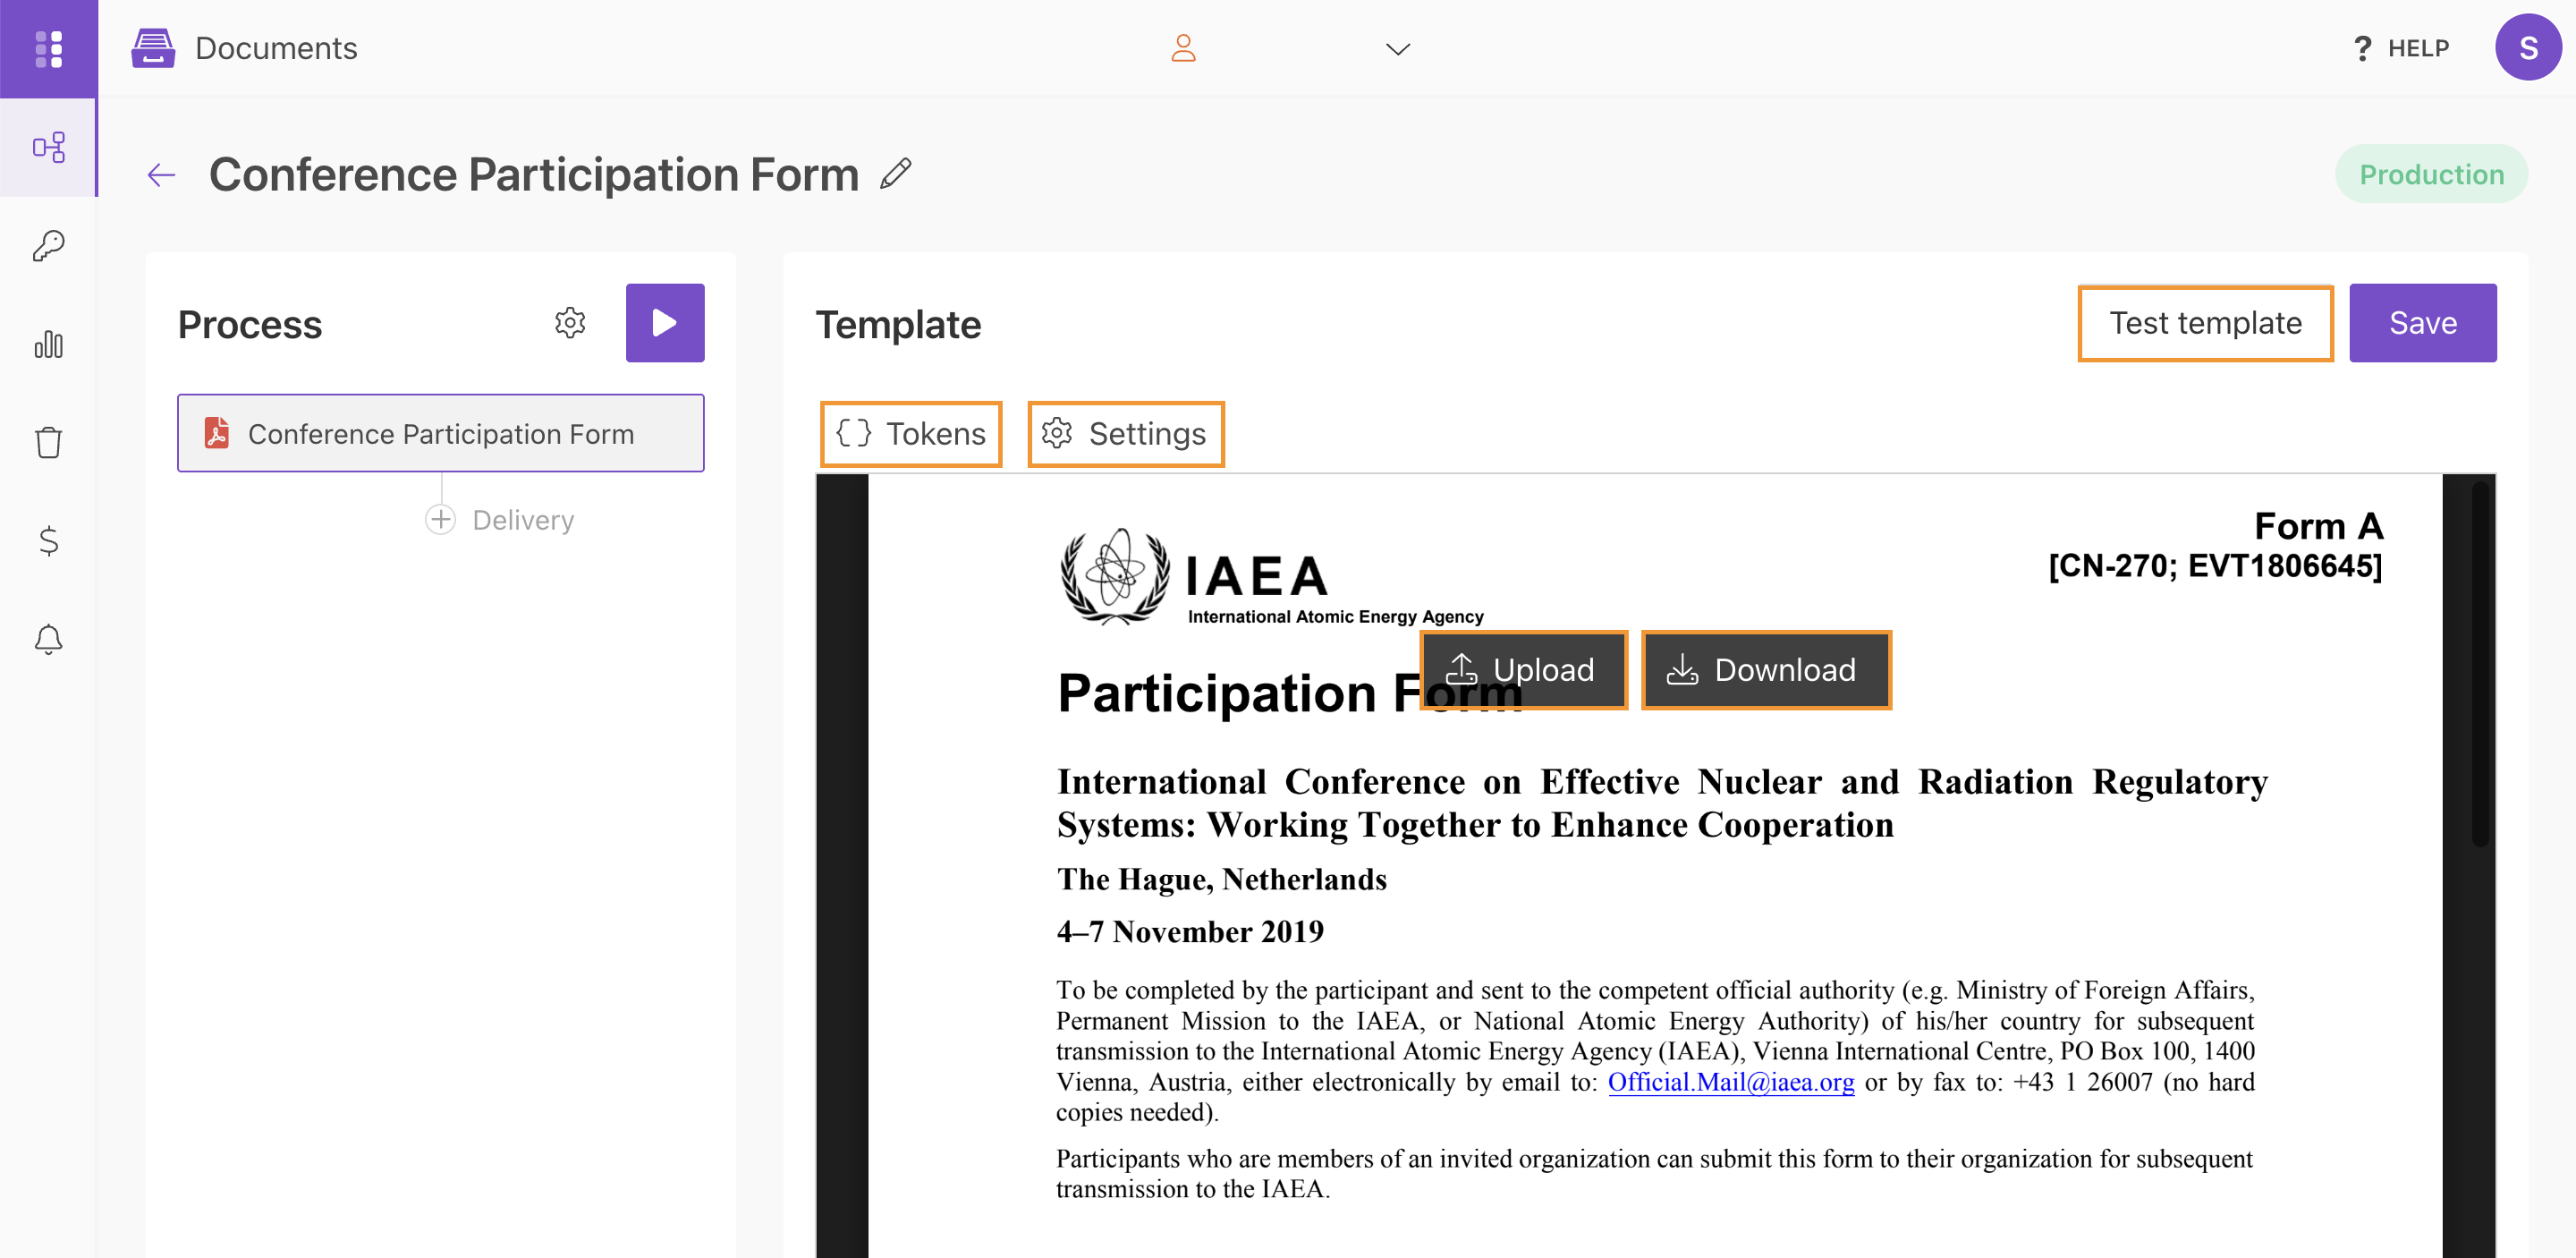This screenshot has width=2576, height=1258.
Task: Save the template
Action: [2422, 323]
